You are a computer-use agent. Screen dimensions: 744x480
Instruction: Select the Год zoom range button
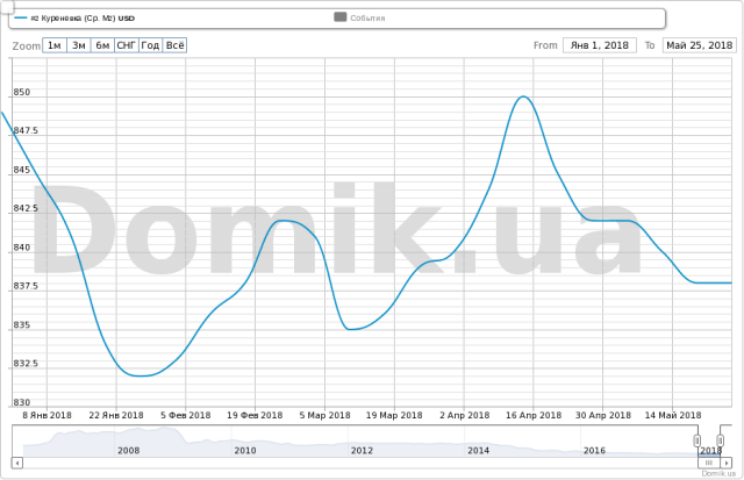coord(150,46)
